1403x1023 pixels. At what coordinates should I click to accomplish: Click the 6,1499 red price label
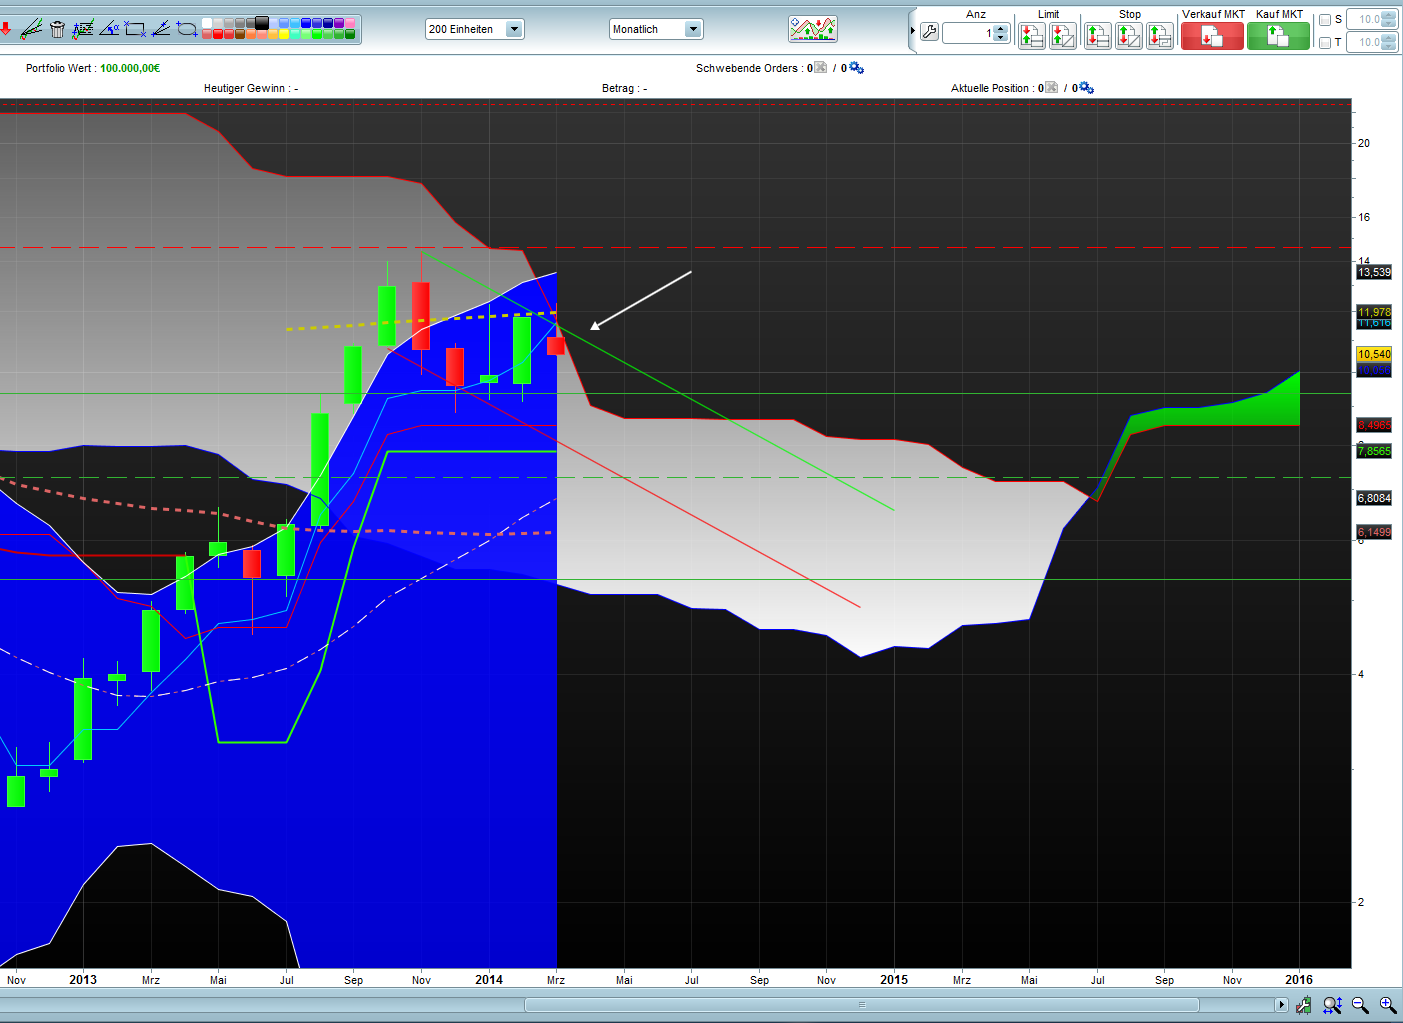pos(1374,532)
